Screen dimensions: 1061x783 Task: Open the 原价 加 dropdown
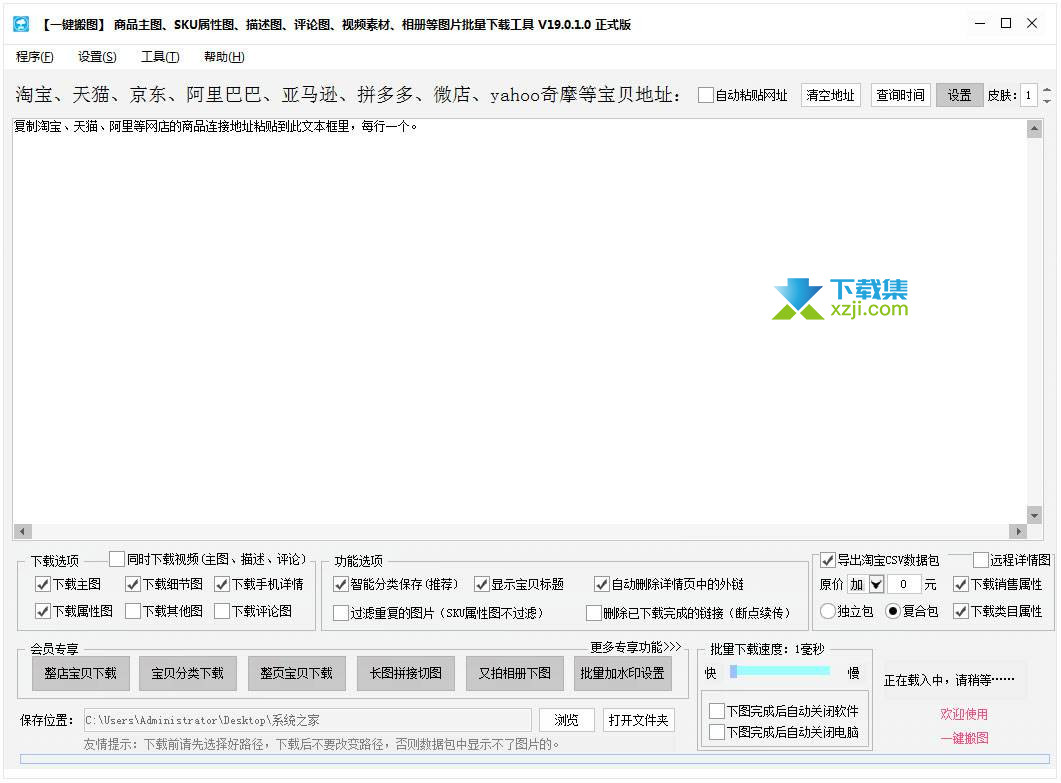coord(877,584)
